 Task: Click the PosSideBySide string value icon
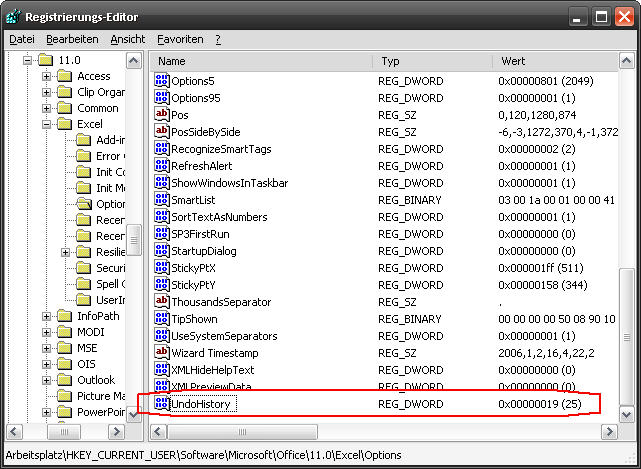click(162, 132)
